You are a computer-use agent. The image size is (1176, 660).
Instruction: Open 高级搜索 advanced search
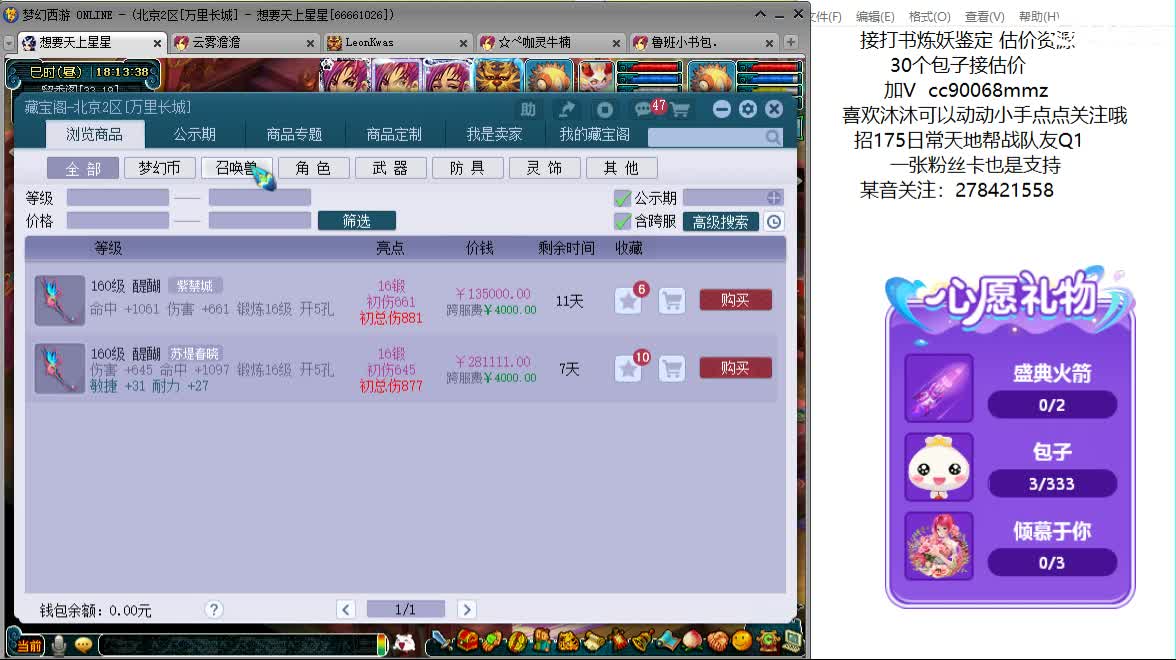coord(721,222)
